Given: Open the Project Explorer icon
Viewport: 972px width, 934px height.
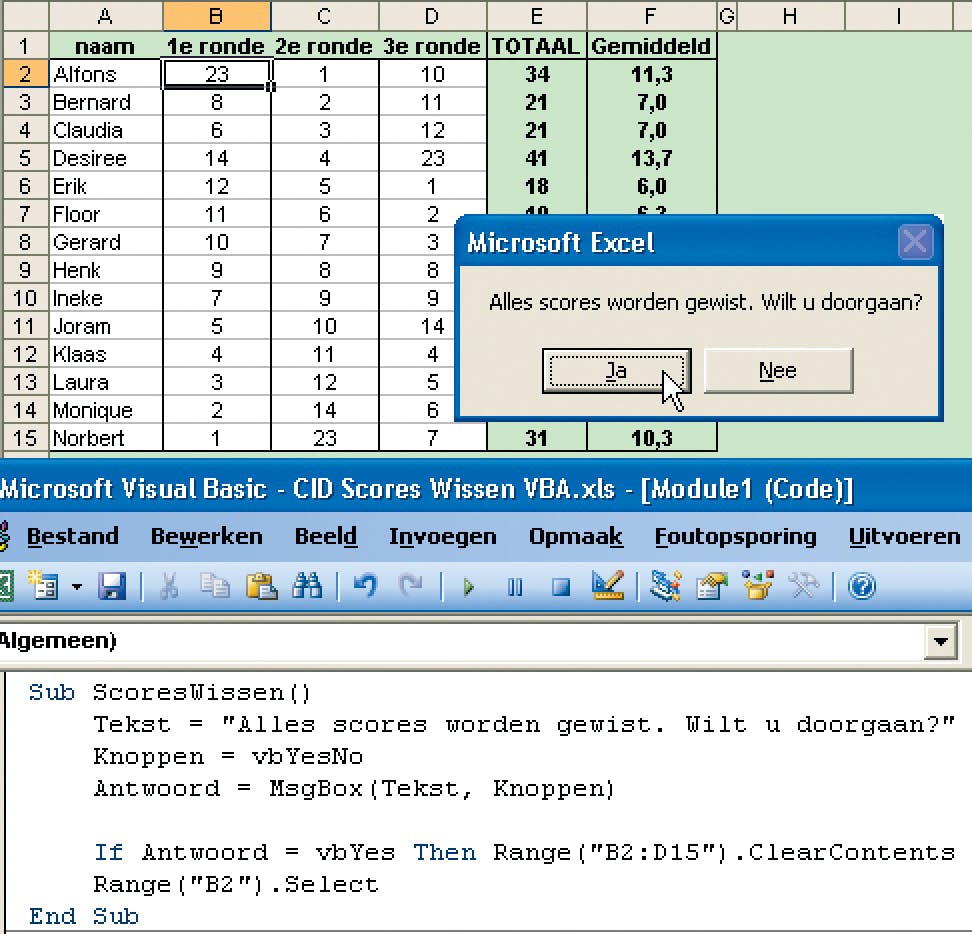Looking at the screenshot, I should click(x=666, y=586).
